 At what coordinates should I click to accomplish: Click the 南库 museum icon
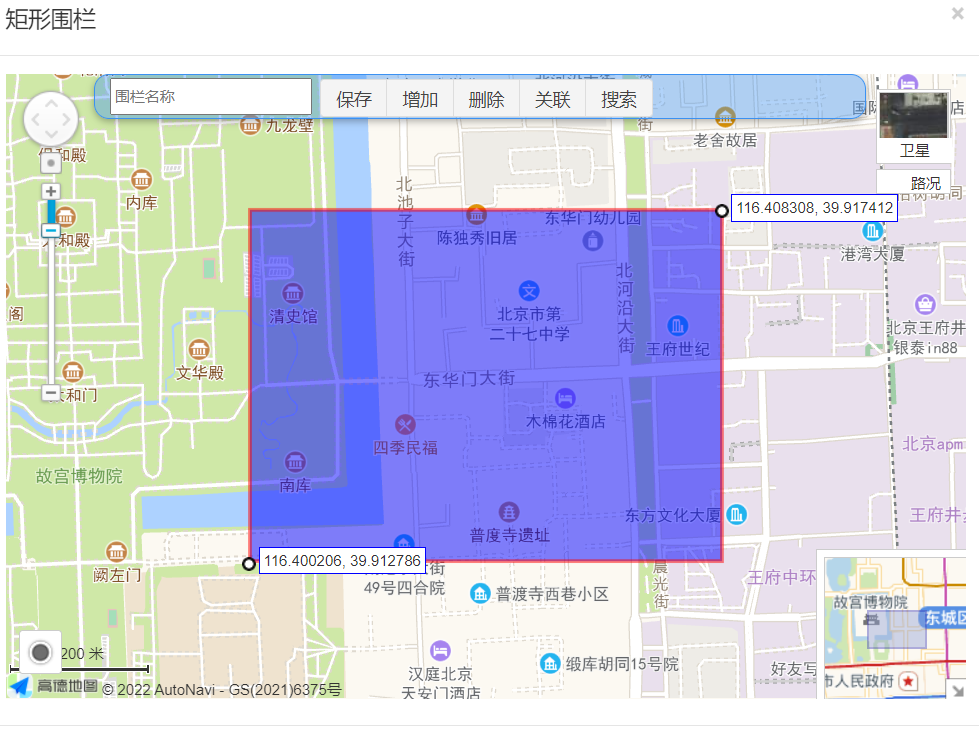tap(295, 462)
